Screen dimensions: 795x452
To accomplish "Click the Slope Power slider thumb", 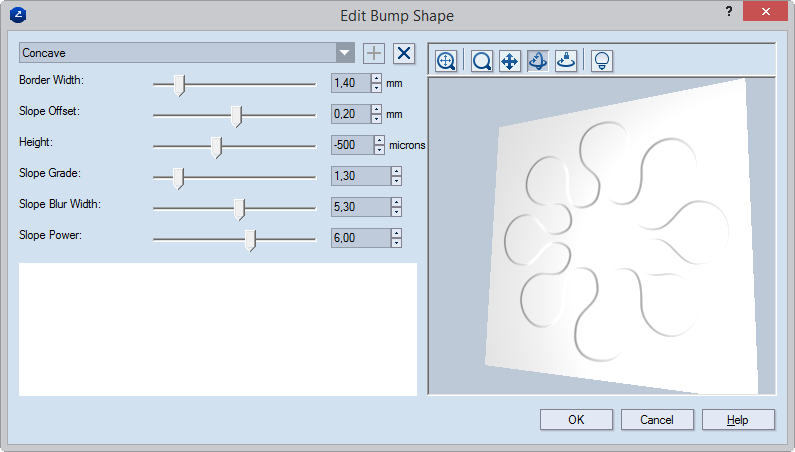I will point(250,240).
